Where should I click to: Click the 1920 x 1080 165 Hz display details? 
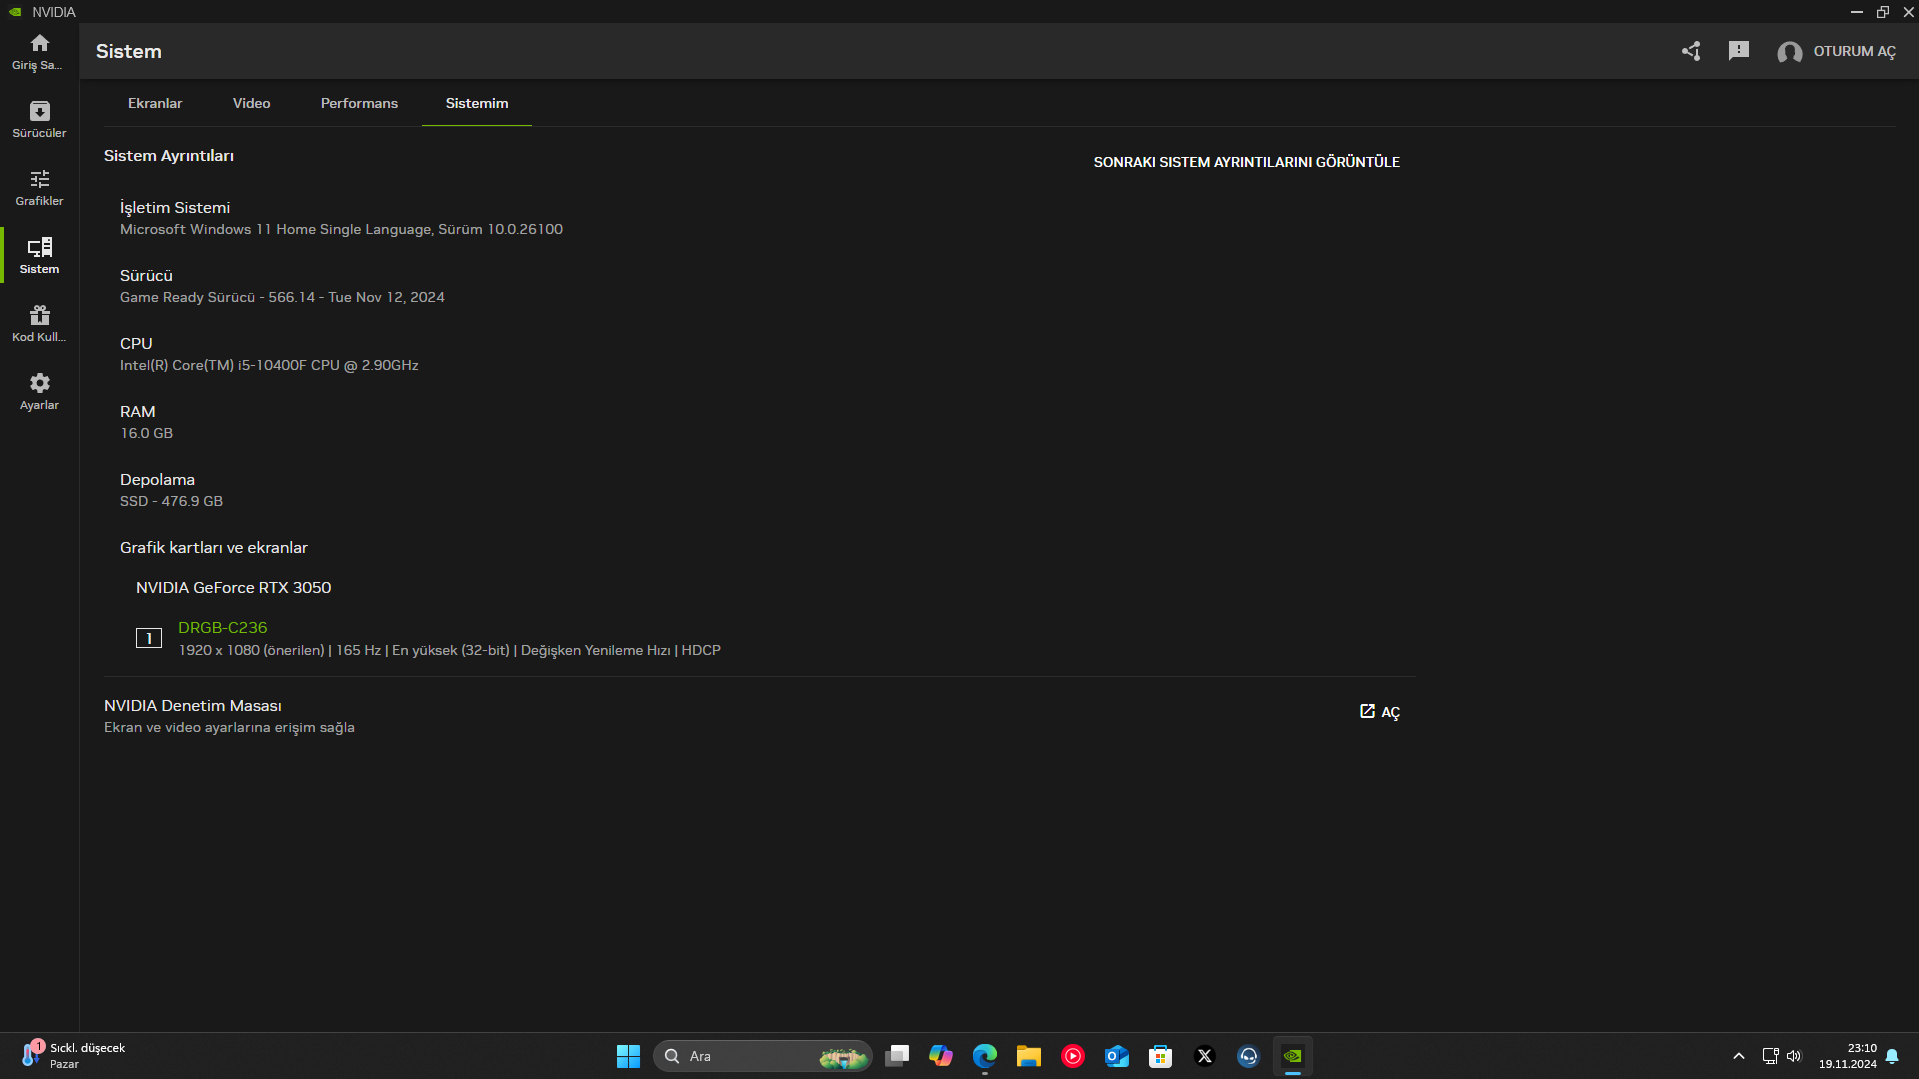click(x=449, y=651)
